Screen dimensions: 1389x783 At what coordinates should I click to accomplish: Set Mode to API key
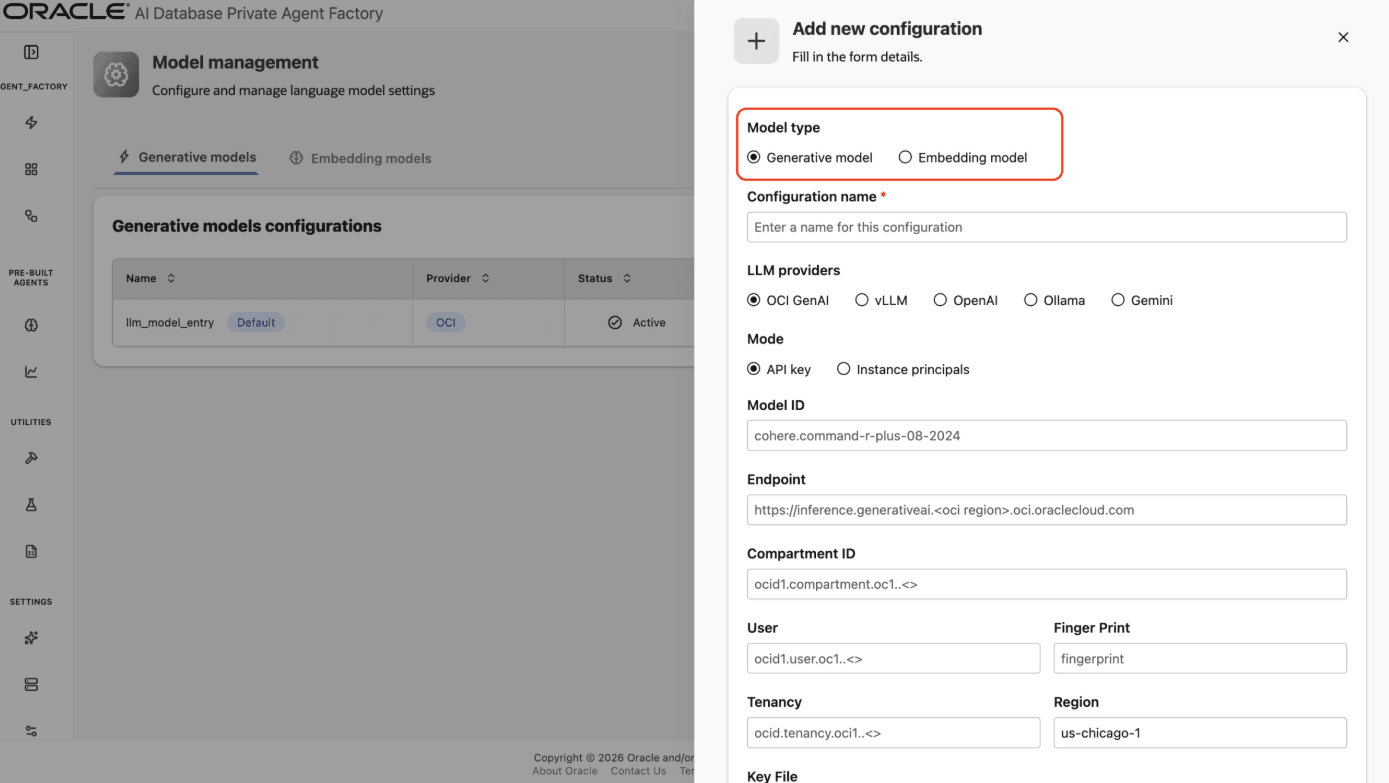754,369
